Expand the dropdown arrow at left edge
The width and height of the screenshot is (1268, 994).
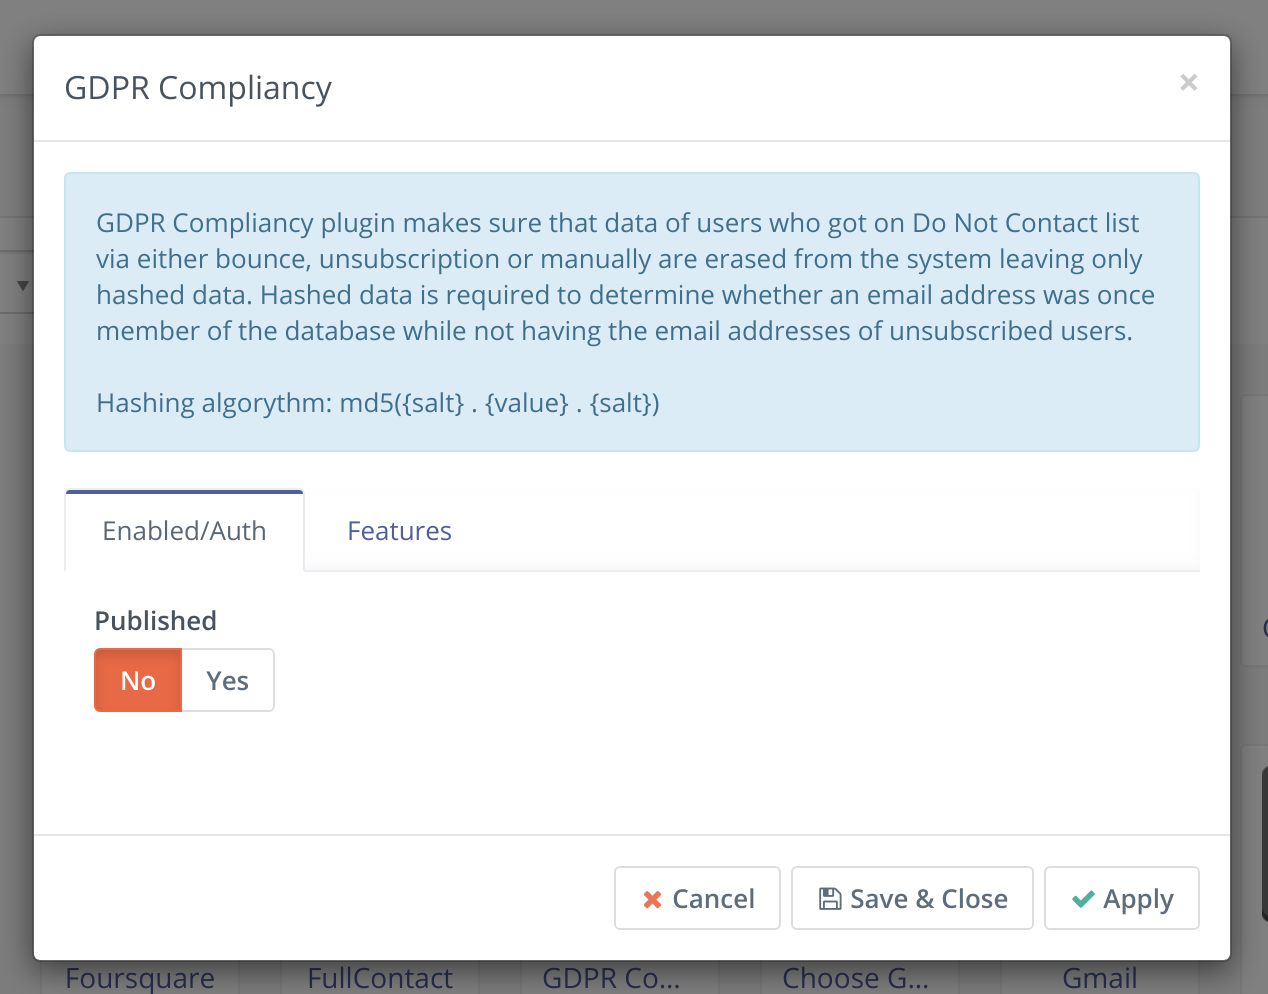tap(22, 286)
